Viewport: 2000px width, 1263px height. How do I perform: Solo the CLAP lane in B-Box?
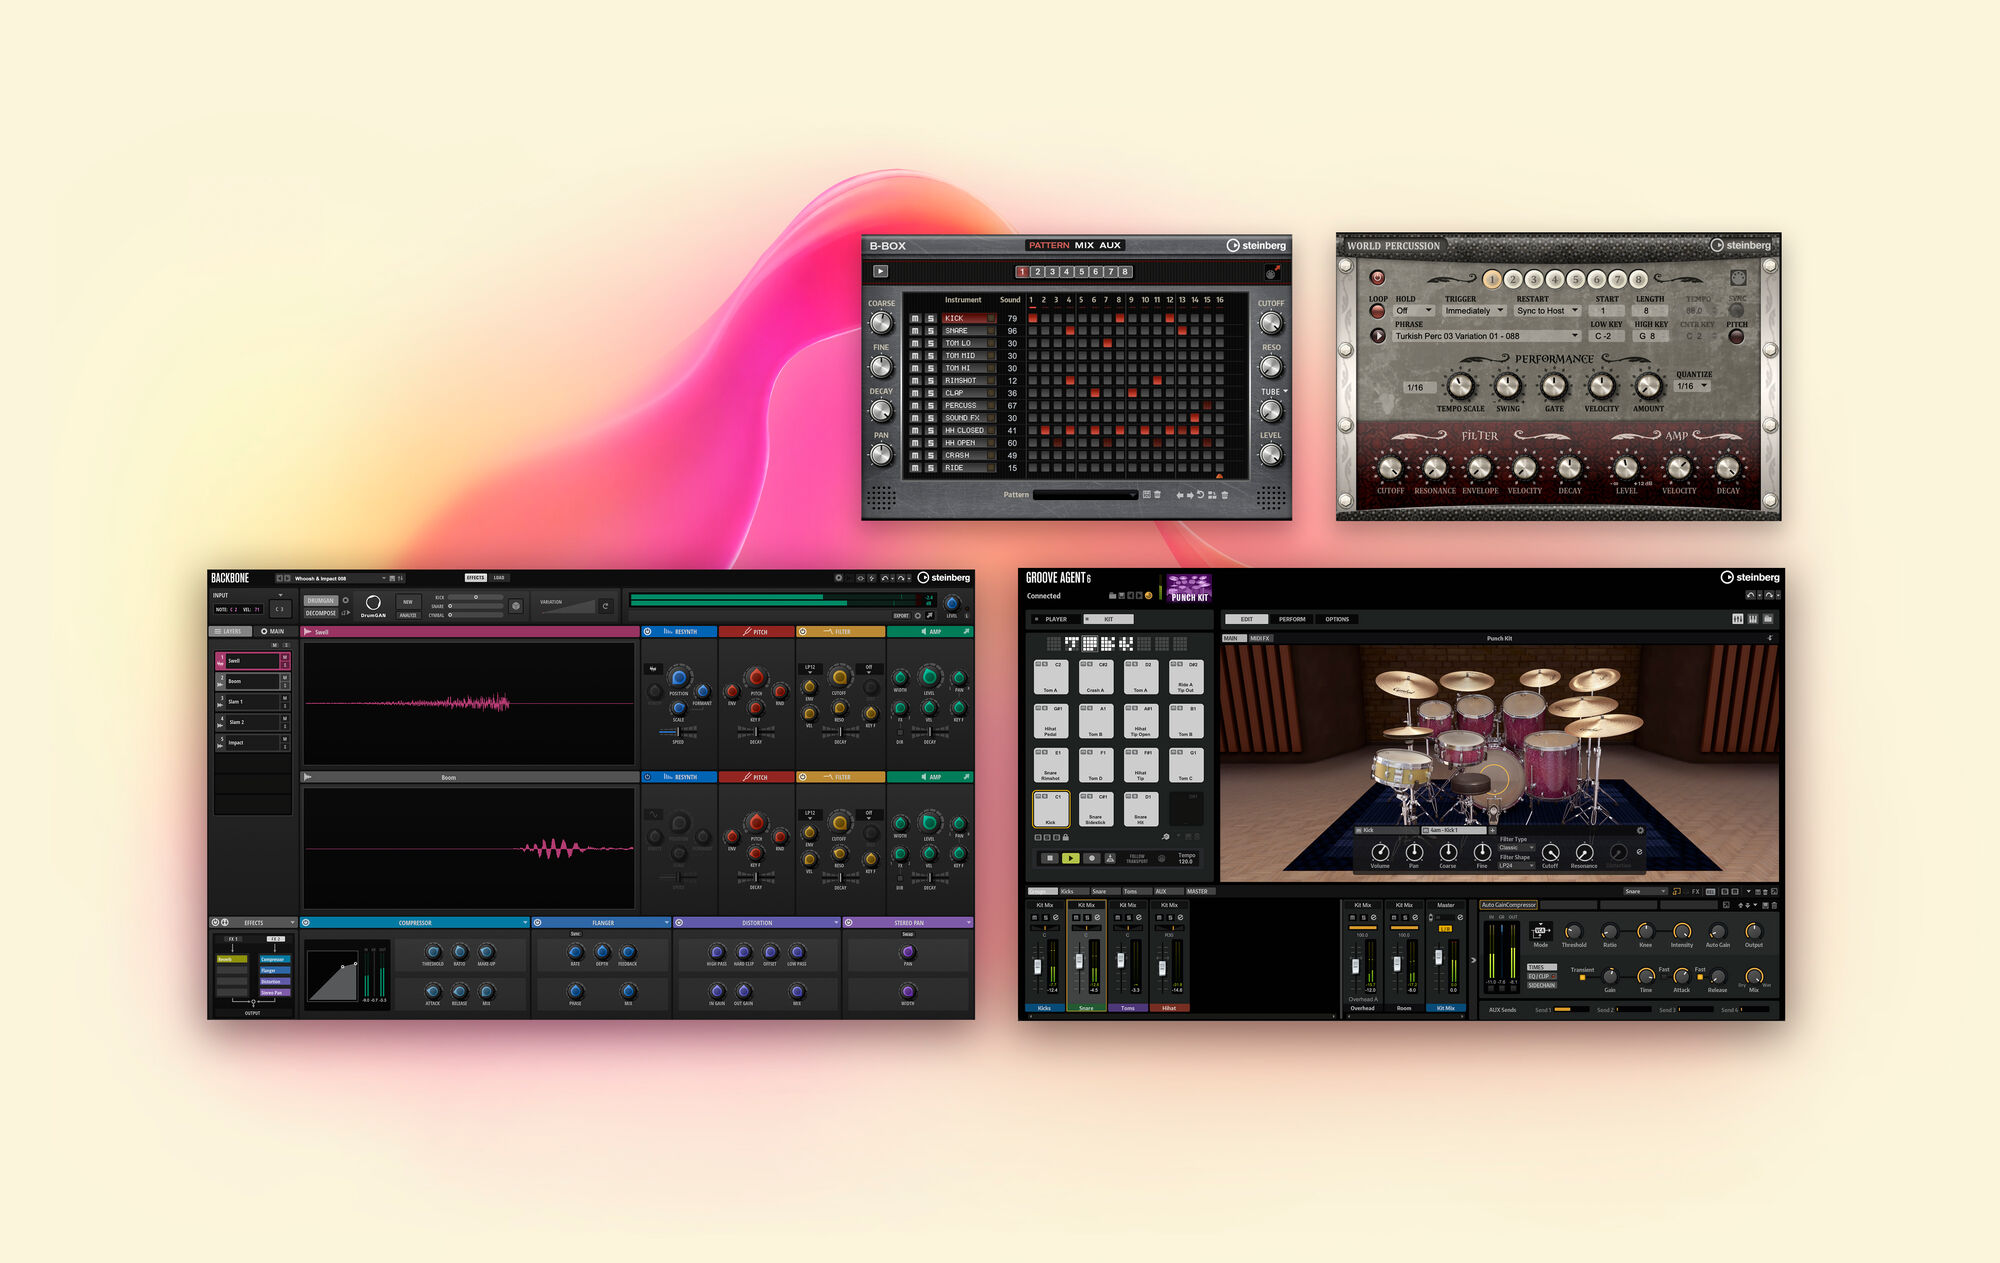click(930, 393)
